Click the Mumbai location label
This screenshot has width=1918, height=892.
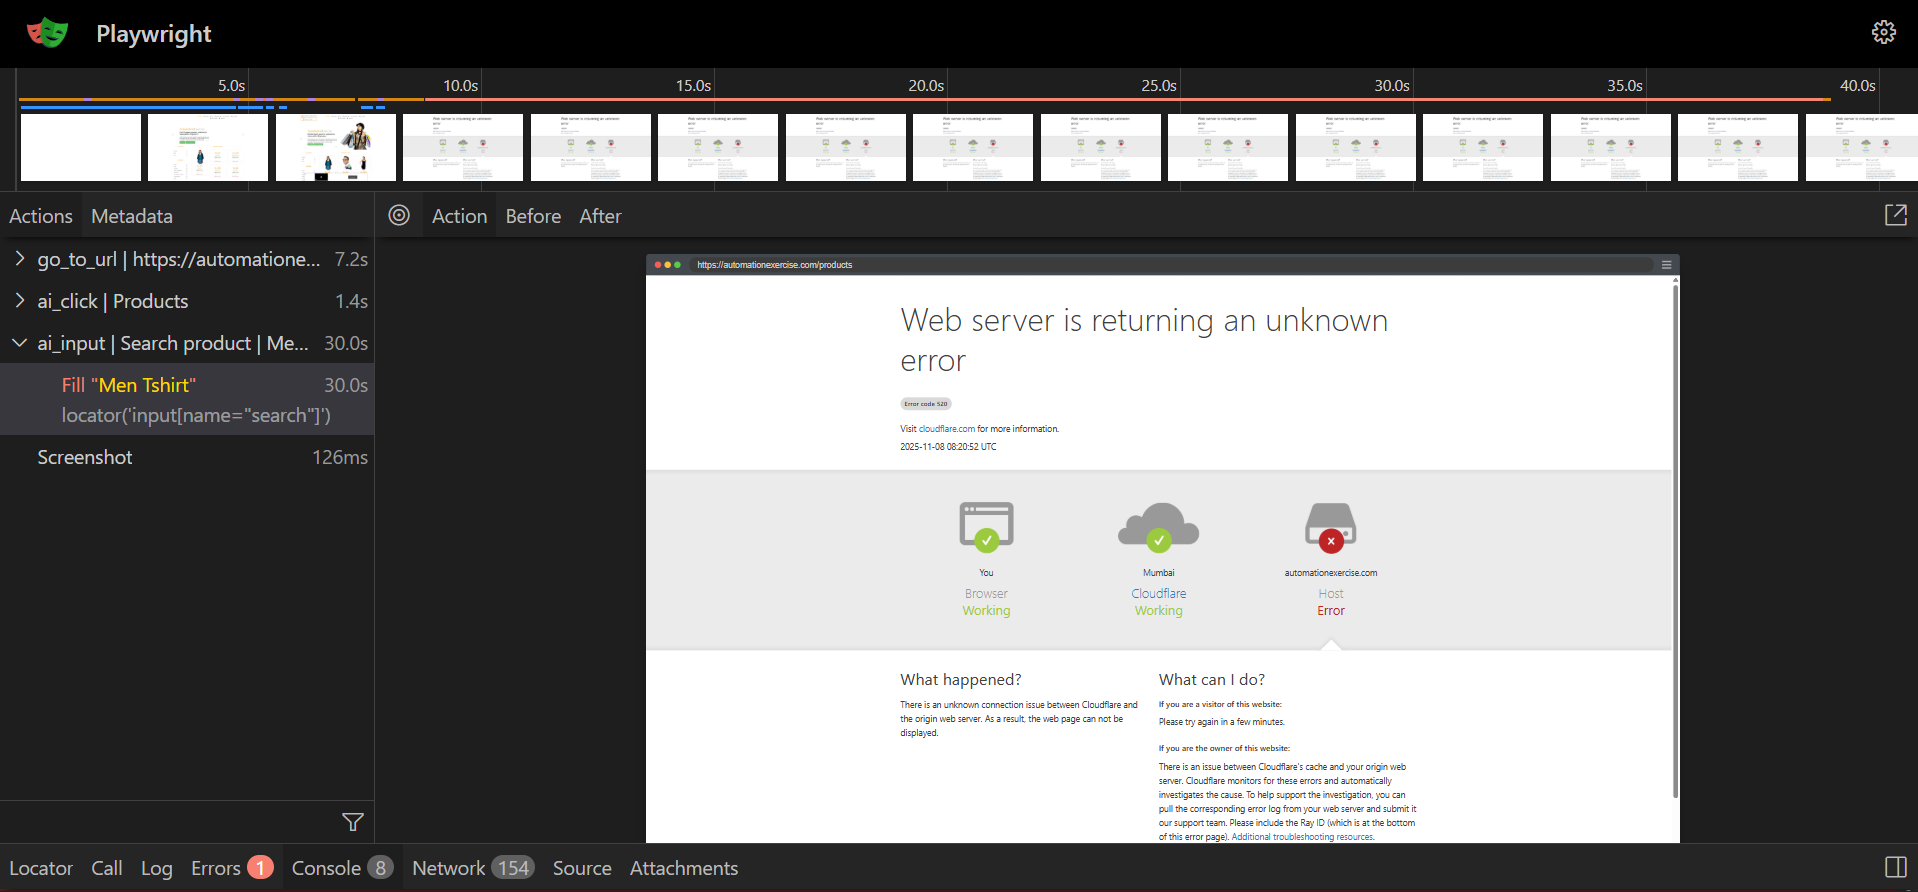(x=1158, y=573)
